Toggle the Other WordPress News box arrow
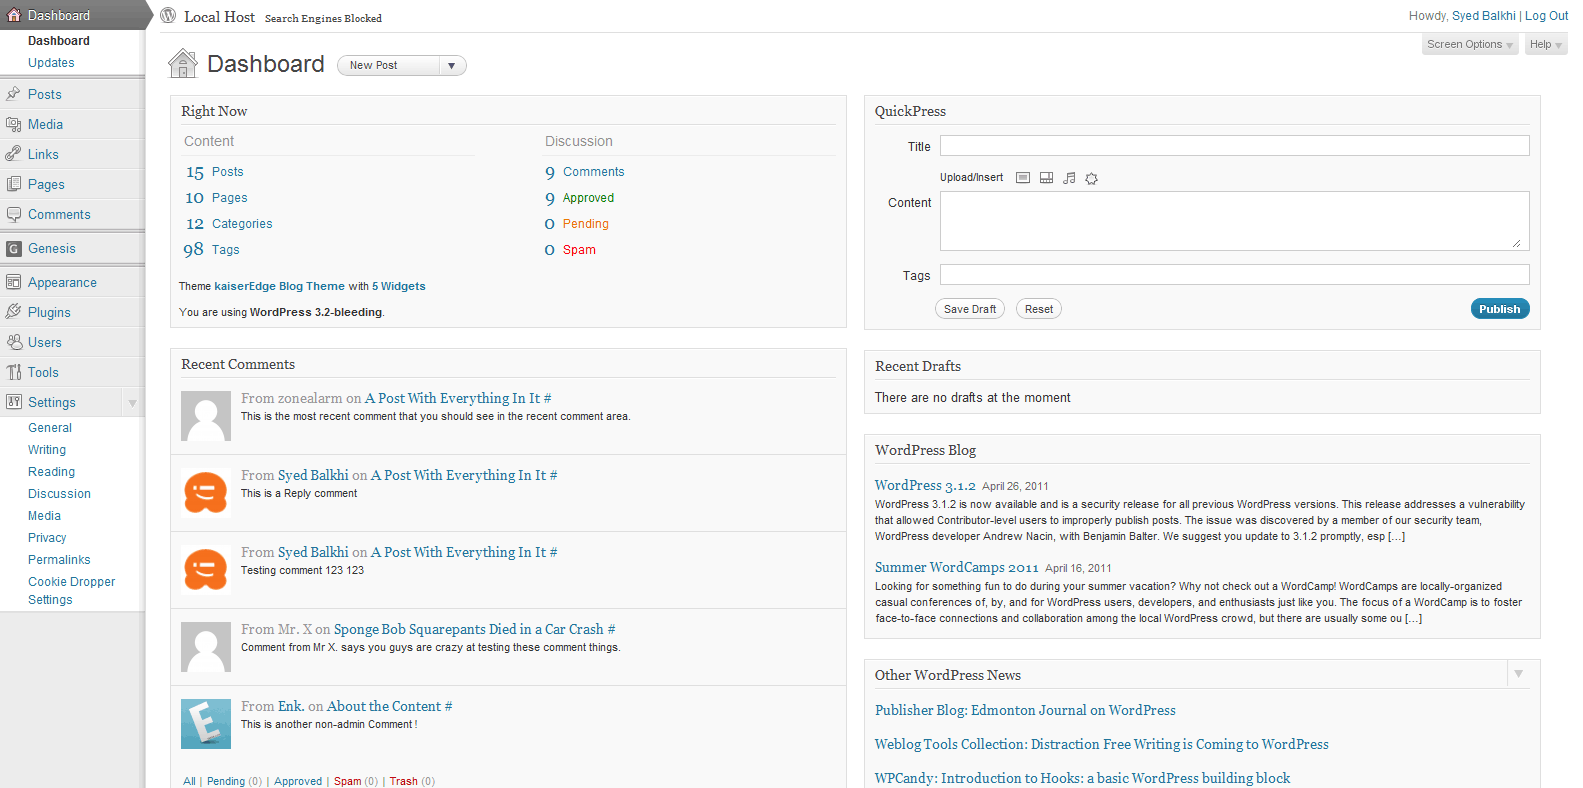1583x788 pixels. (1518, 674)
